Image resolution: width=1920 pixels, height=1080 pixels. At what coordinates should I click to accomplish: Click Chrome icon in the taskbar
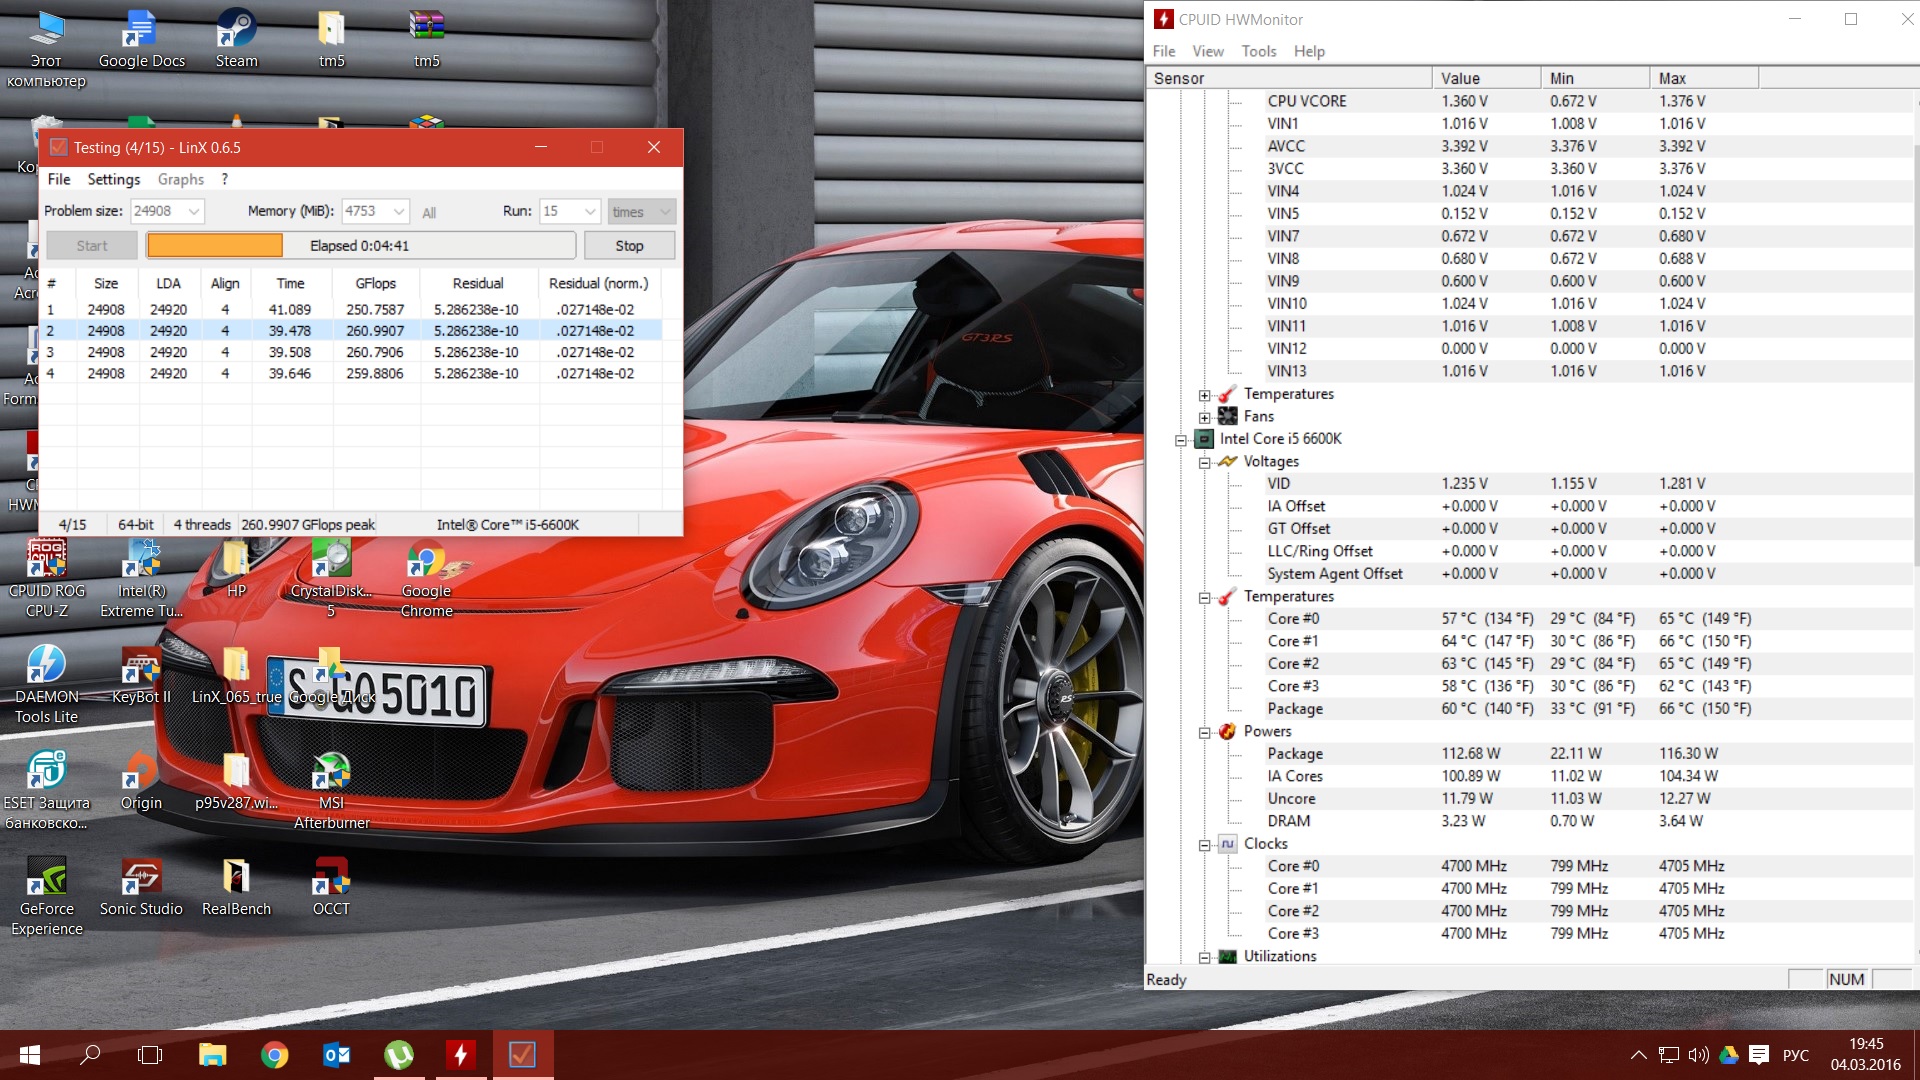[274, 1054]
